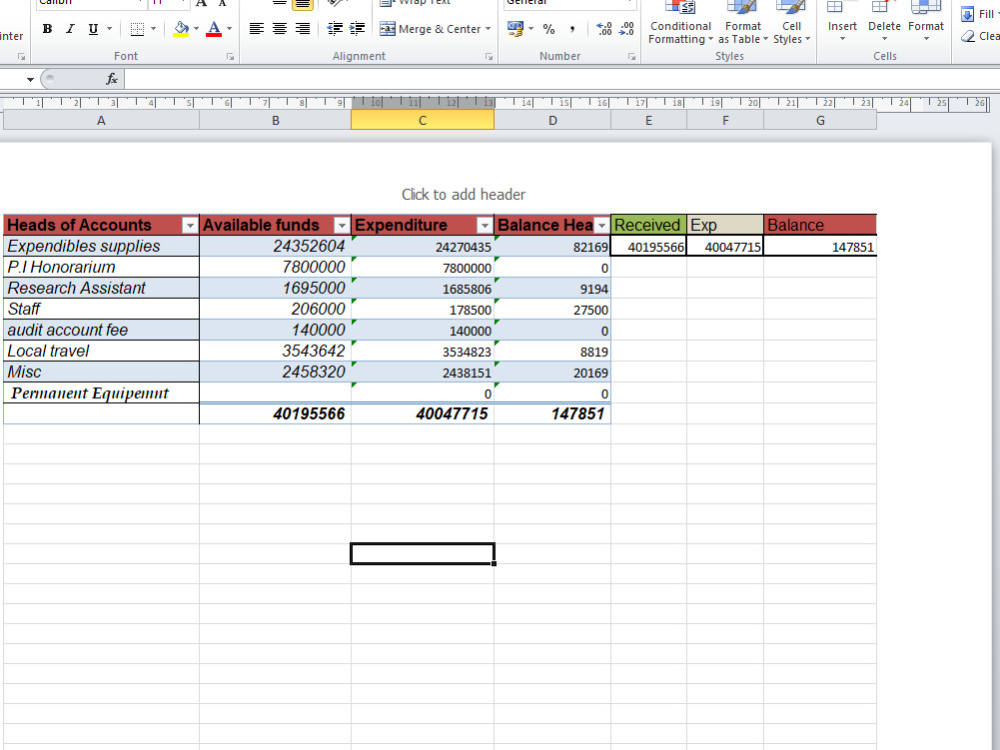Click 'Click to add header' area

point(464,195)
